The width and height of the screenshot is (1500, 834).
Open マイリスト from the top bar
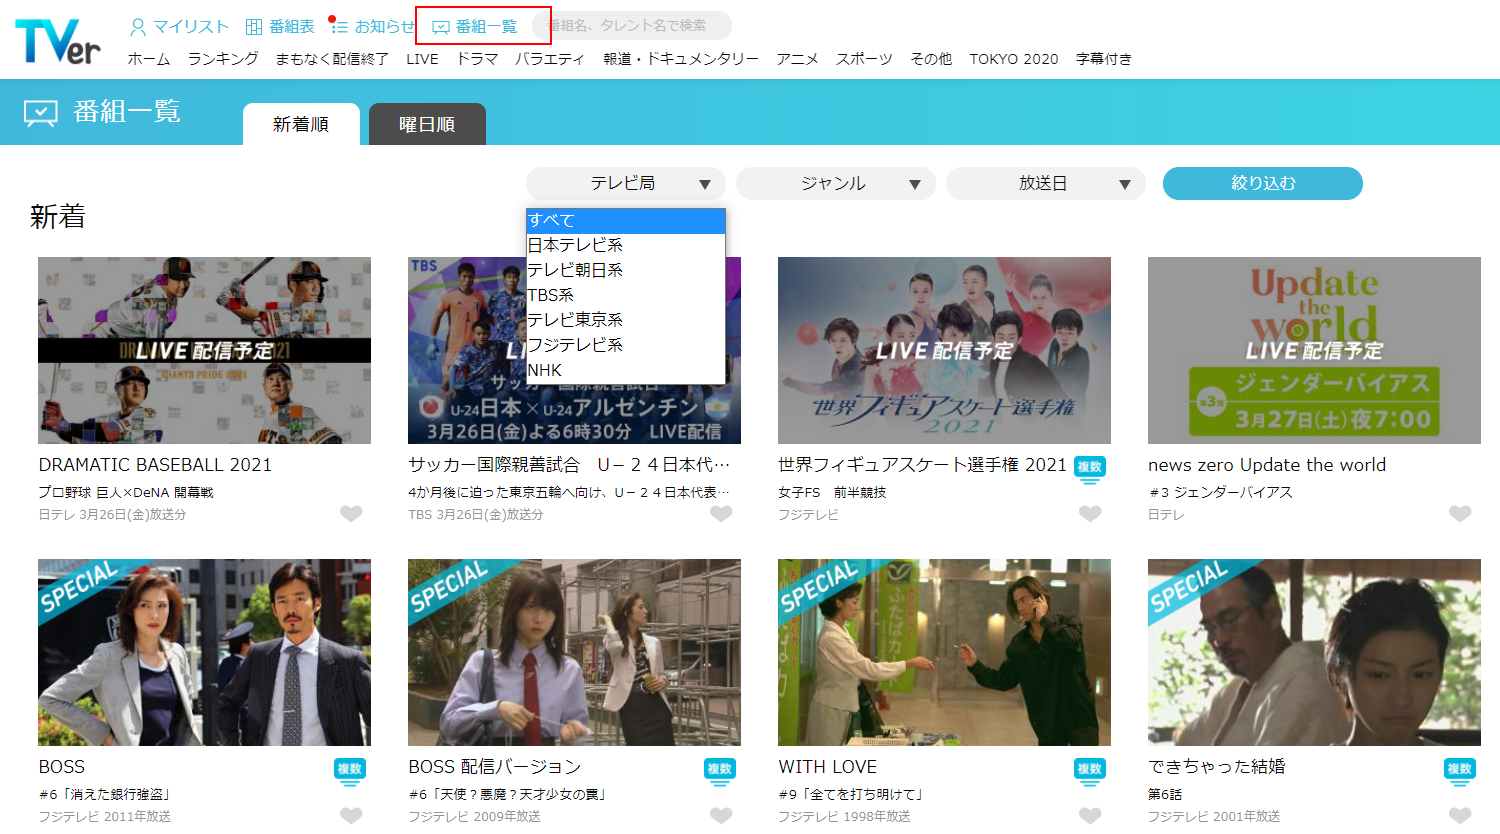(179, 27)
